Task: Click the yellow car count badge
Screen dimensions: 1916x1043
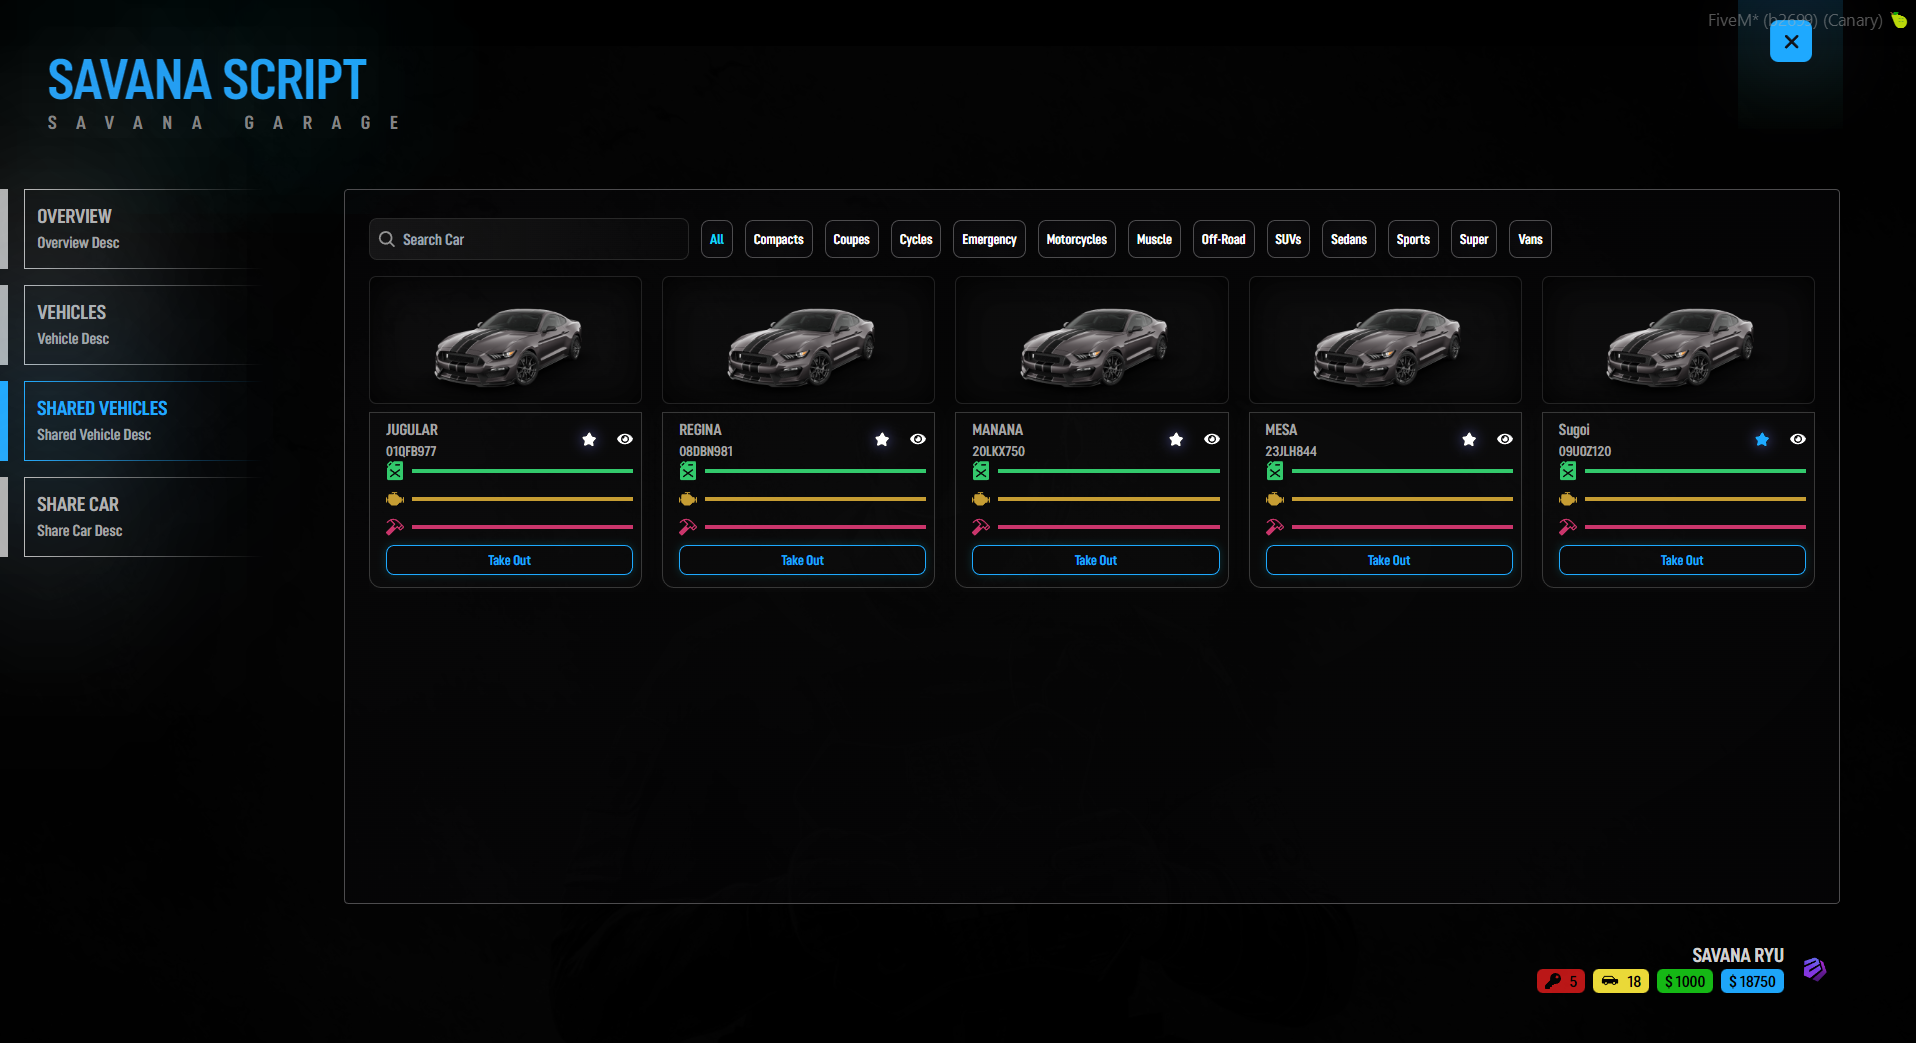Action: click(x=1621, y=981)
